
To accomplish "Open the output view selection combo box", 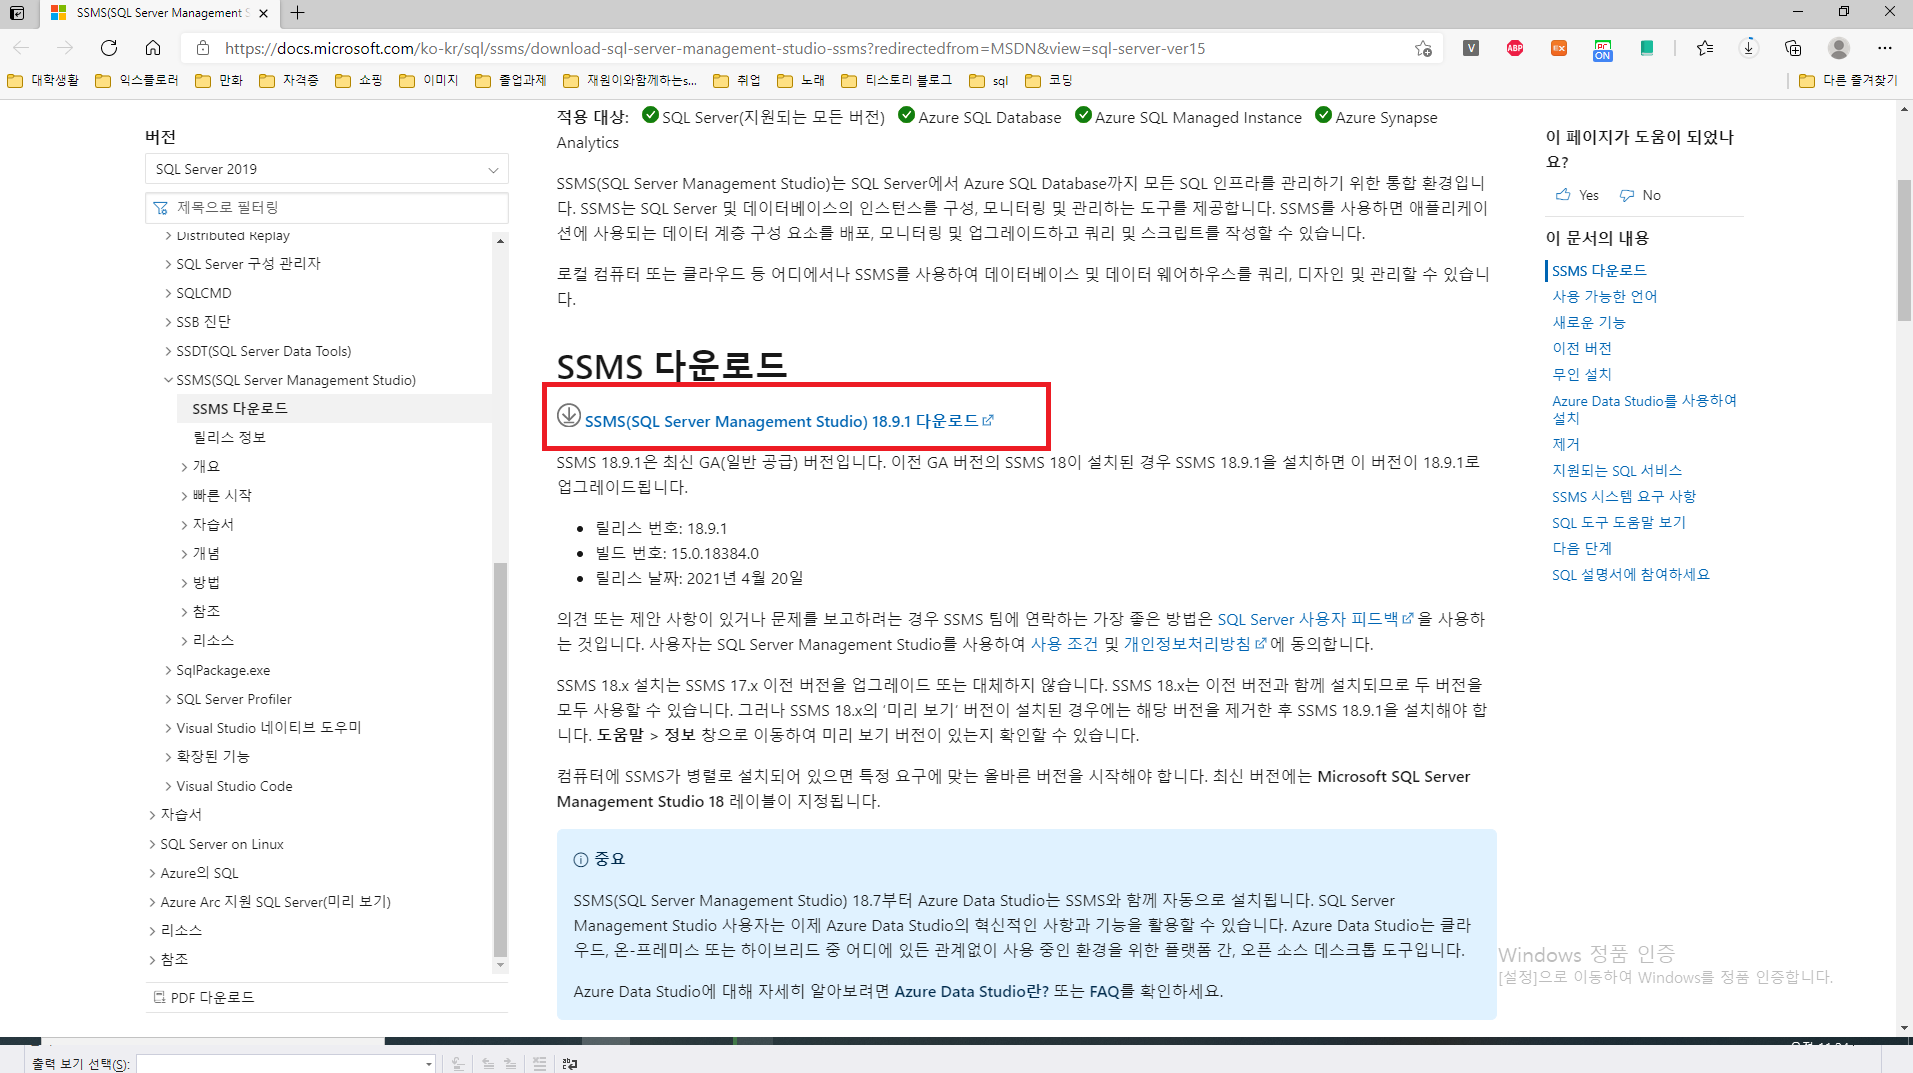I will coord(286,1064).
